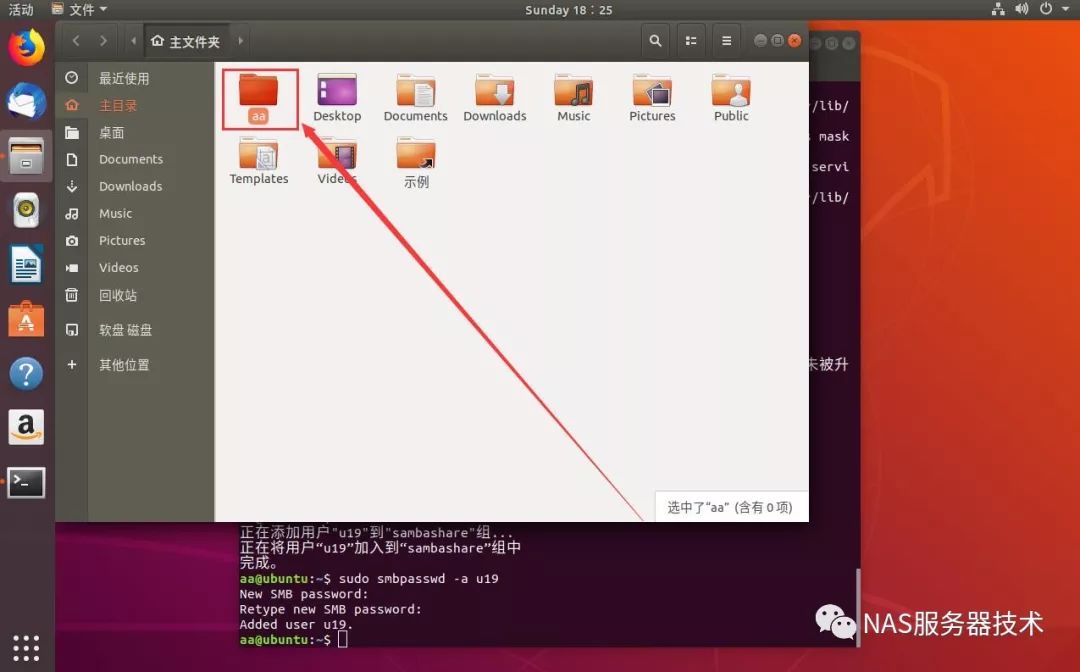The image size is (1080, 672).
Task: Go forward in file manager
Action: pyautogui.click(x=103, y=41)
